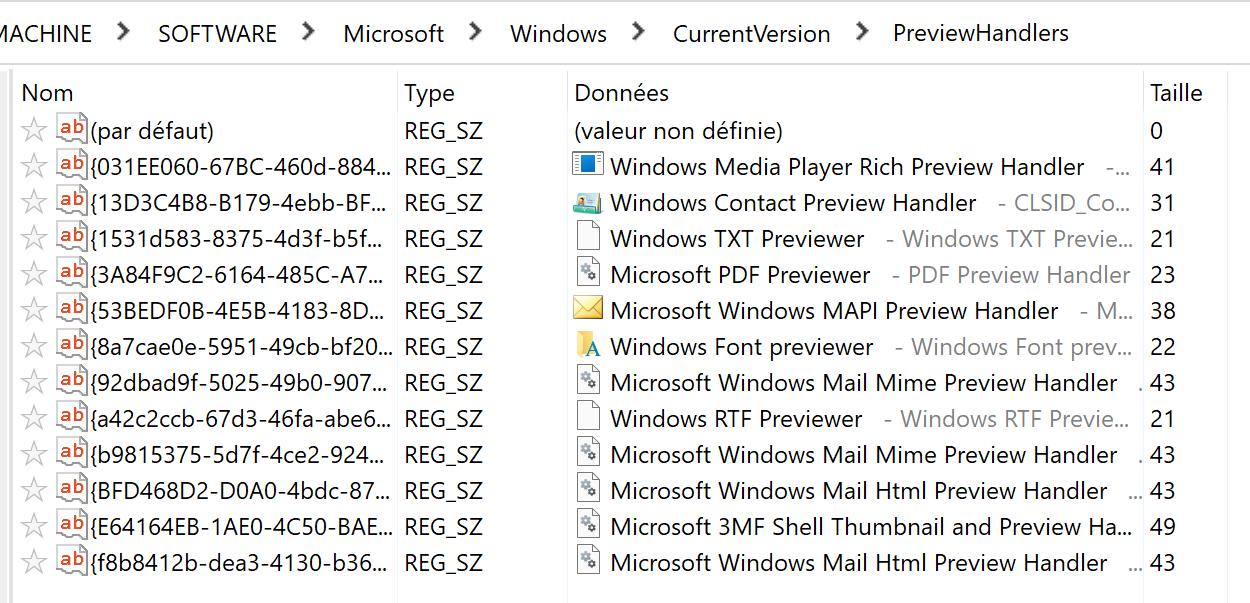
Task: Click Windows Media Player Rich Preview Handler icon
Action: (x=588, y=164)
